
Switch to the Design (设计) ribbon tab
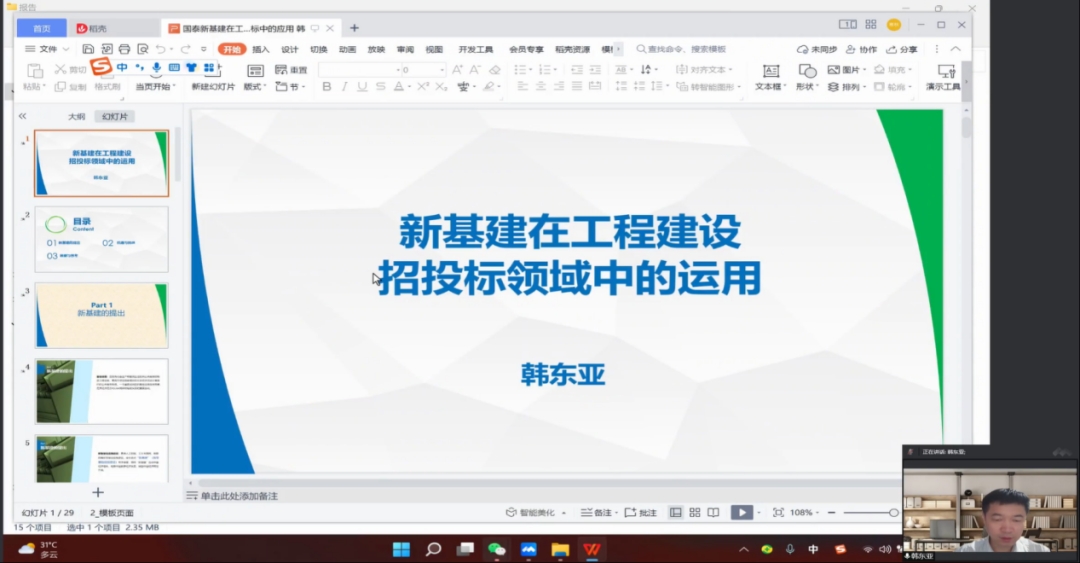tap(289, 49)
